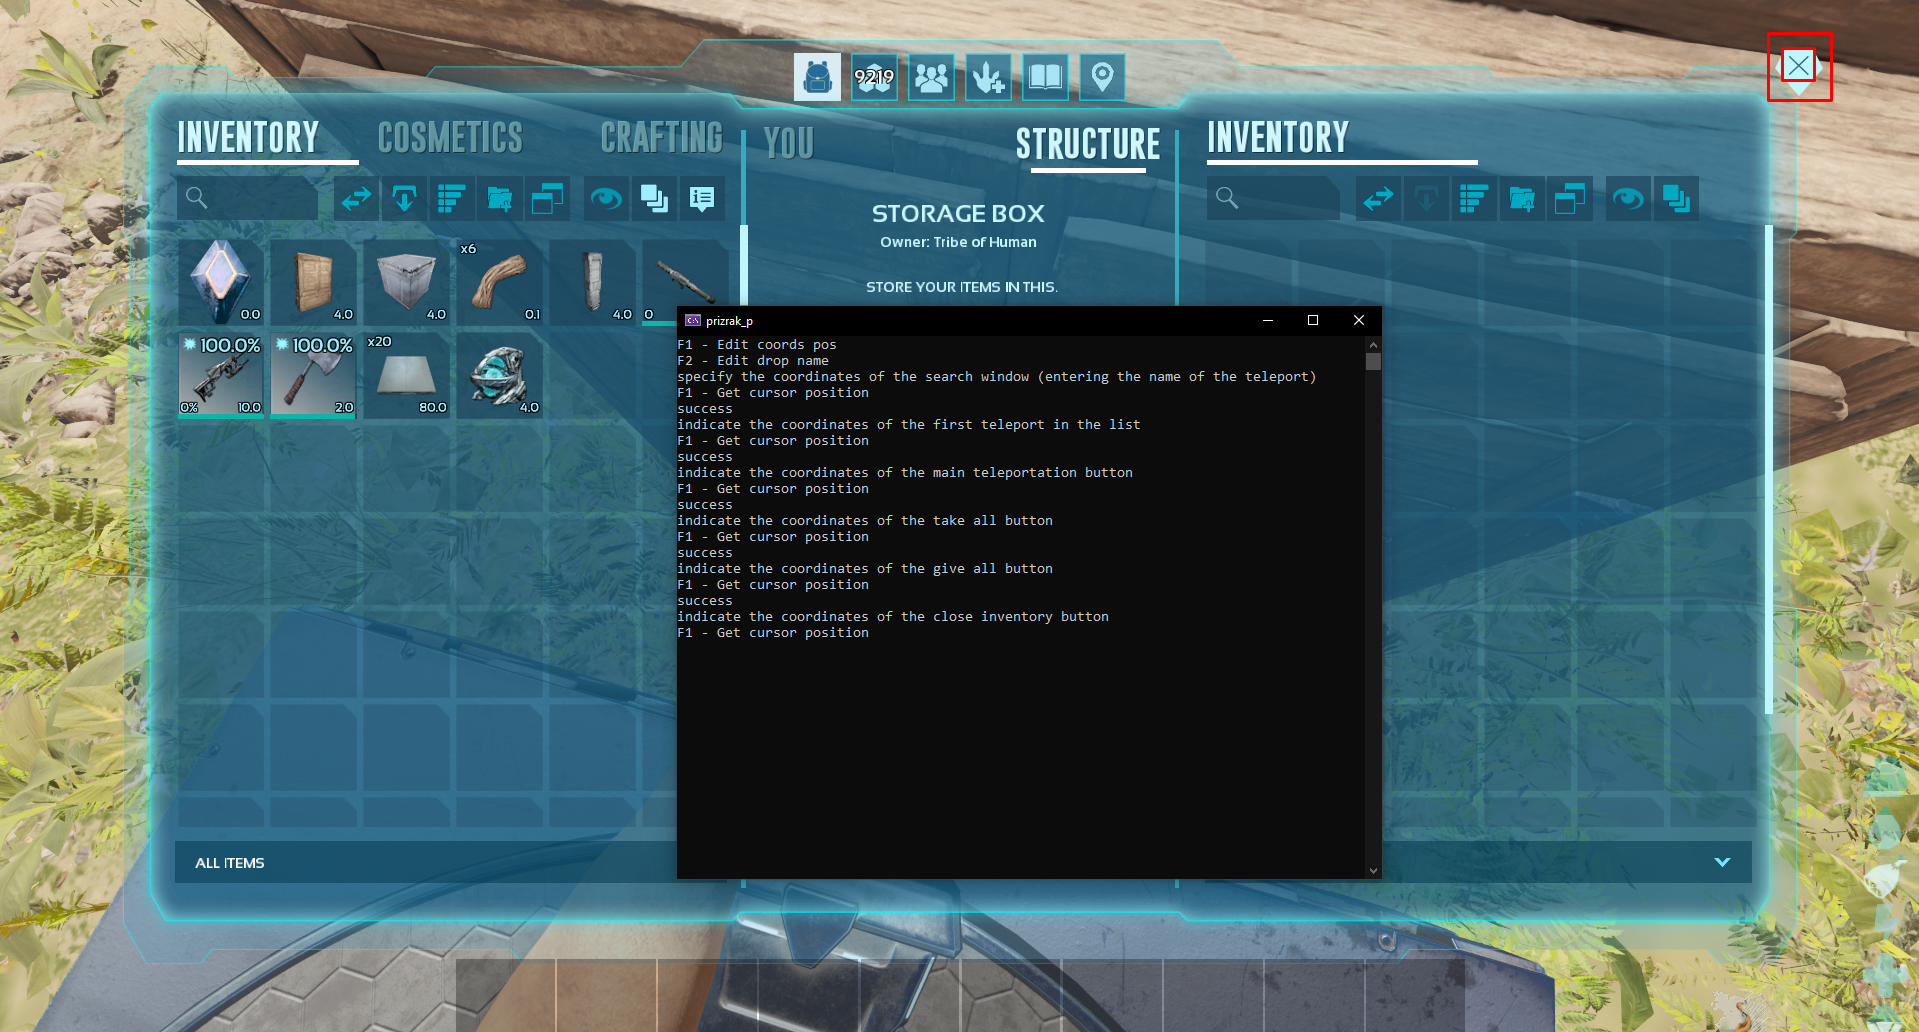Open the open-book notes icon

tap(1045, 77)
